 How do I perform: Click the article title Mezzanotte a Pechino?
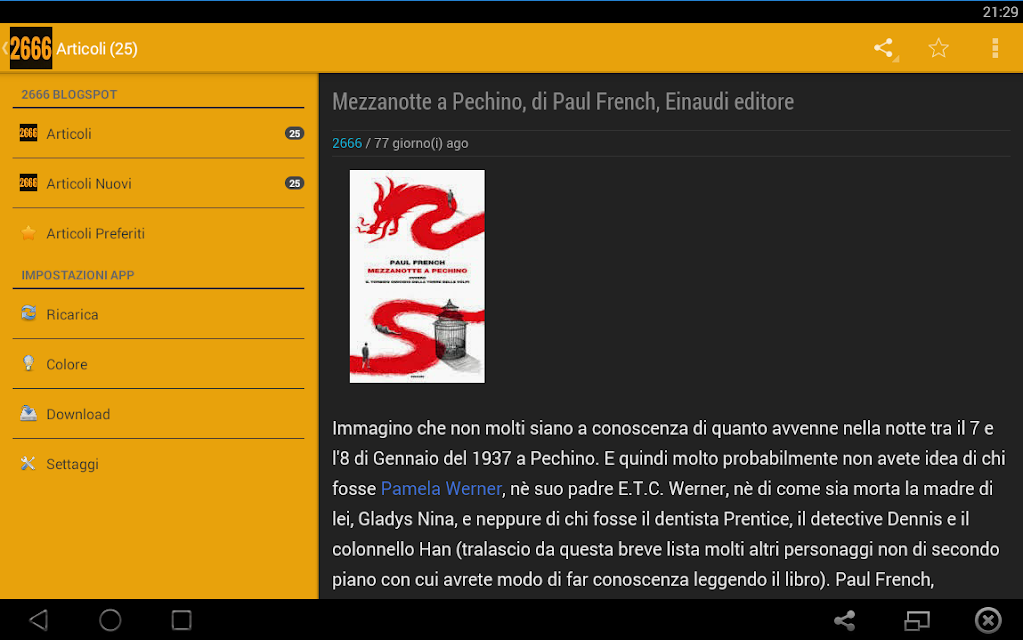click(563, 102)
